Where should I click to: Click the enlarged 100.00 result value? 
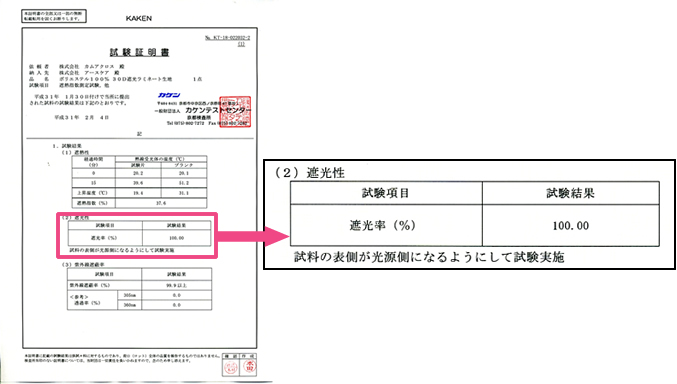point(571,225)
